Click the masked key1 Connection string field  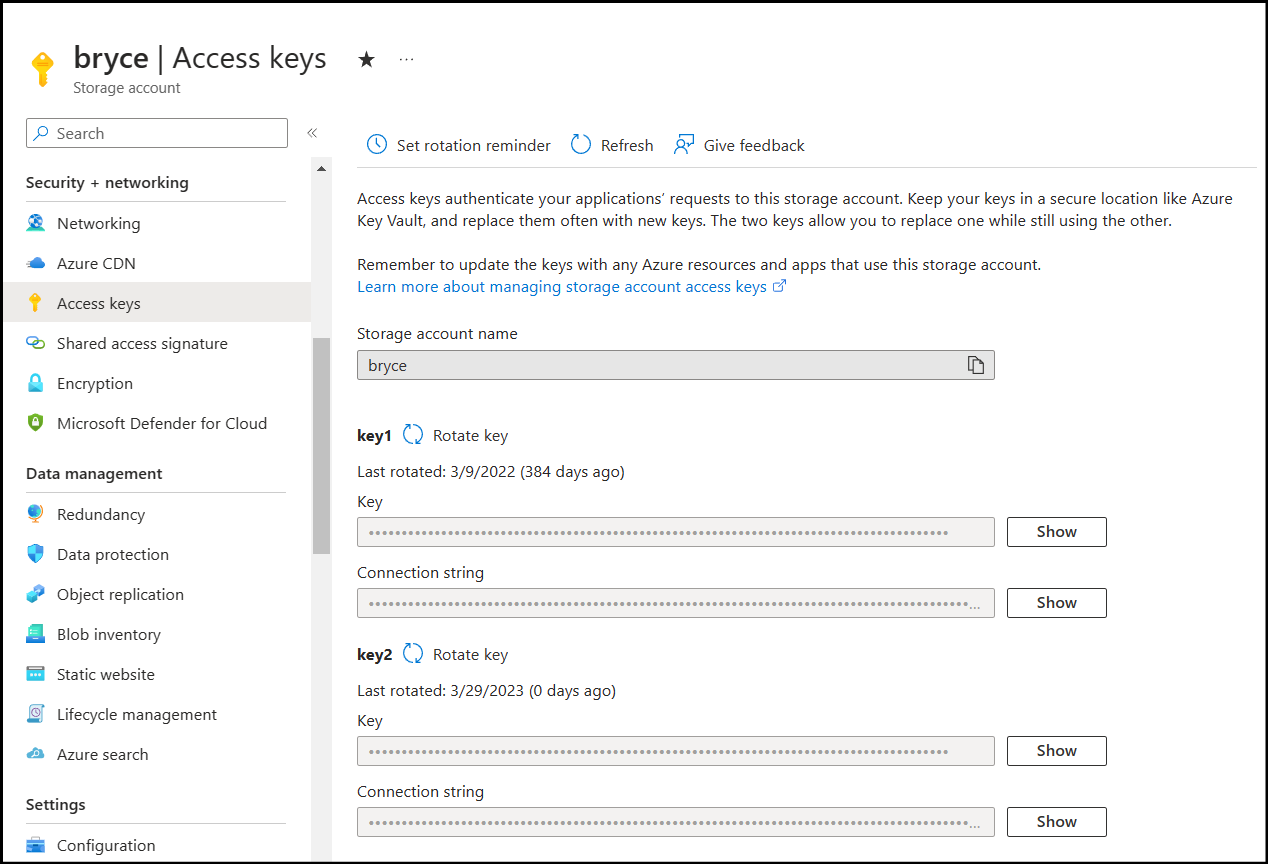676,603
